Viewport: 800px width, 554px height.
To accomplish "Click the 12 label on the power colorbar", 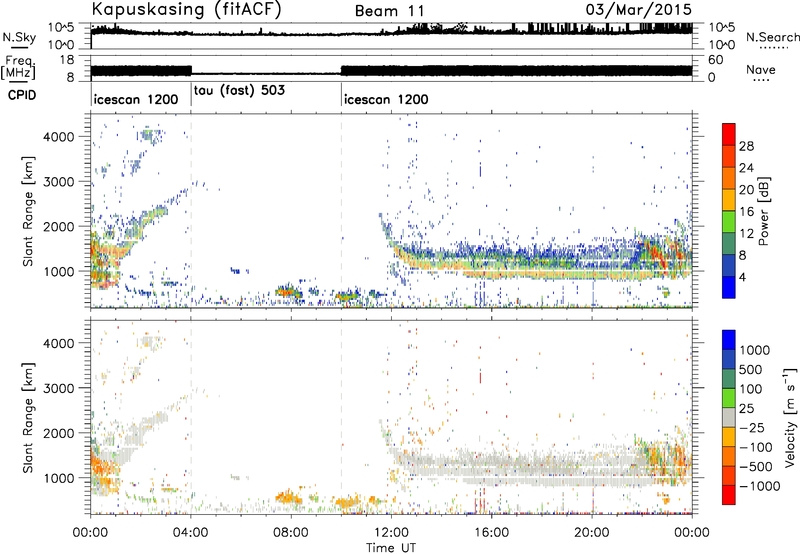I will [746, 234].
